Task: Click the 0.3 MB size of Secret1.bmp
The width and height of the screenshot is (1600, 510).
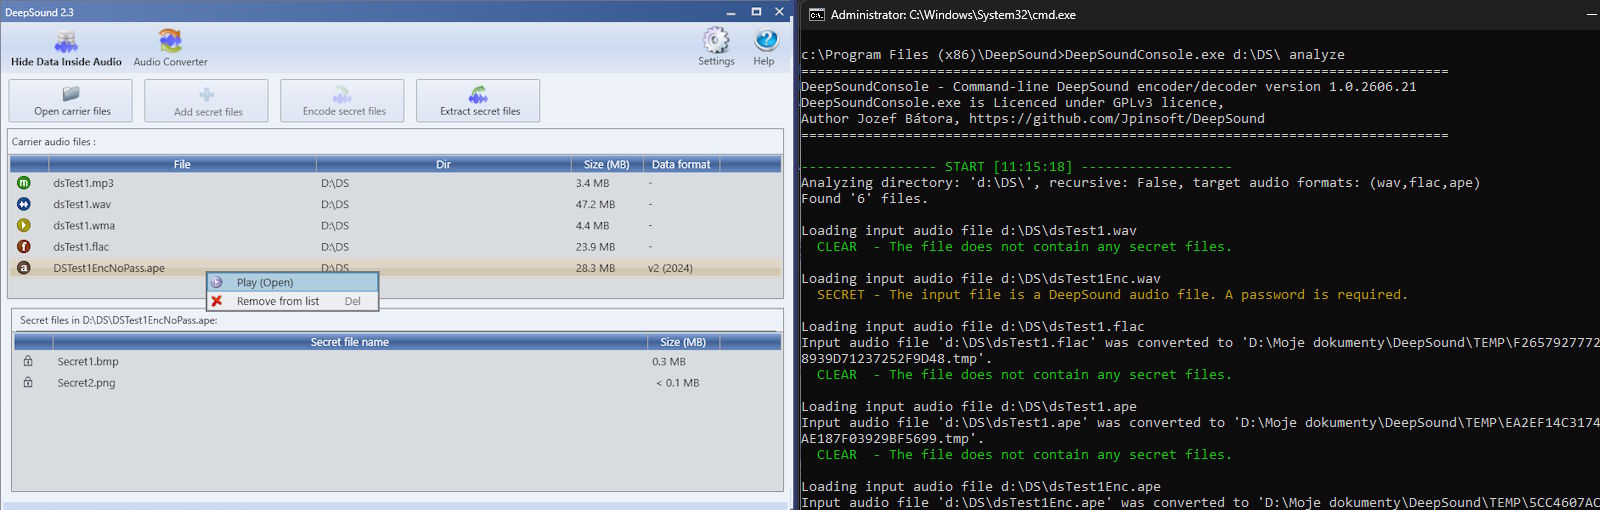Action: click(669, 362)
